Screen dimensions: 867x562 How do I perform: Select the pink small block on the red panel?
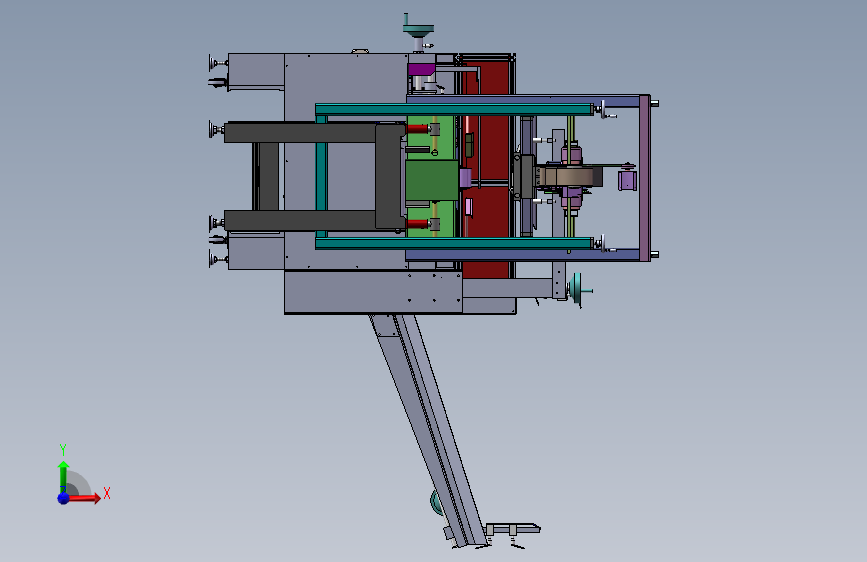click(468, 207)
